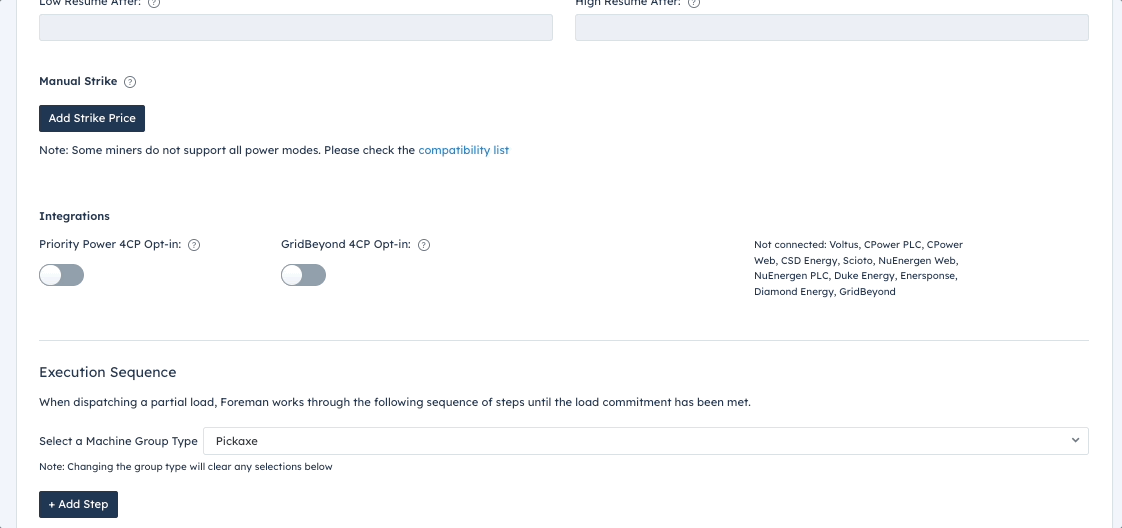The height and width of the screenshot is (528, 1122).
Task: Click the Integrations section heading
Action: [74, 216]
